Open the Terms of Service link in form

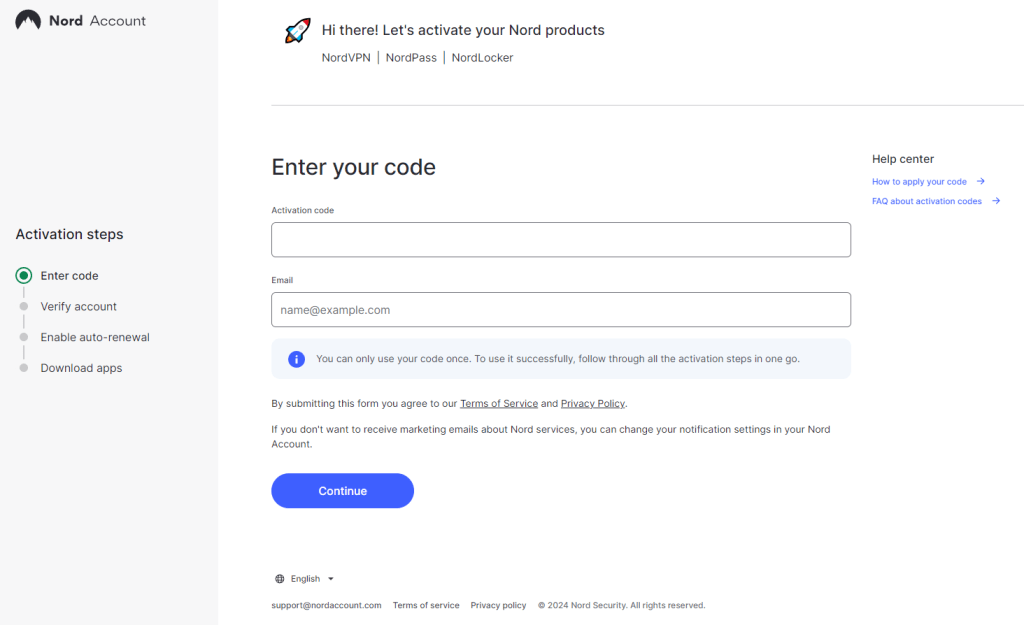tap(499, 404)
